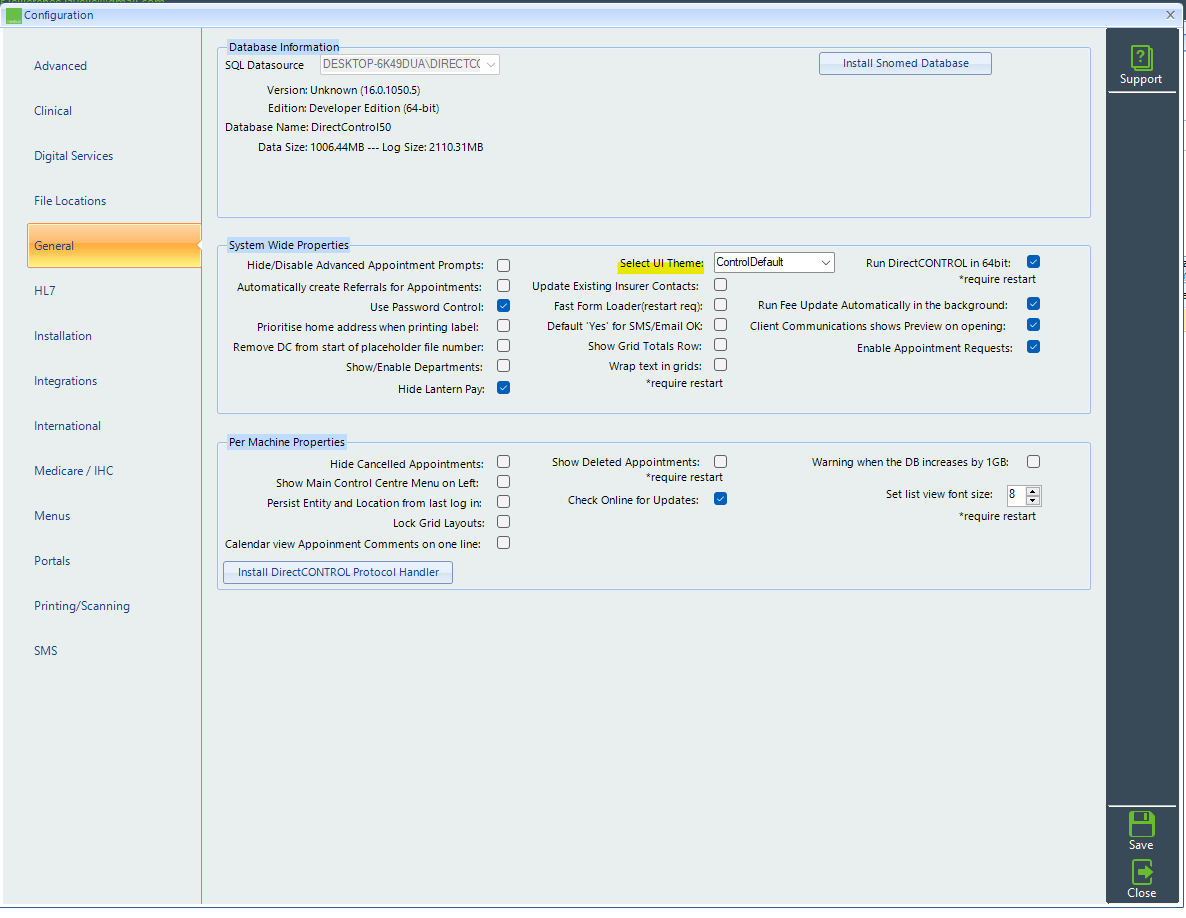Click the 'Version: Unknown (16.0.1050.5)' text
Screen dimensions: 1186x918
[343, 90]
